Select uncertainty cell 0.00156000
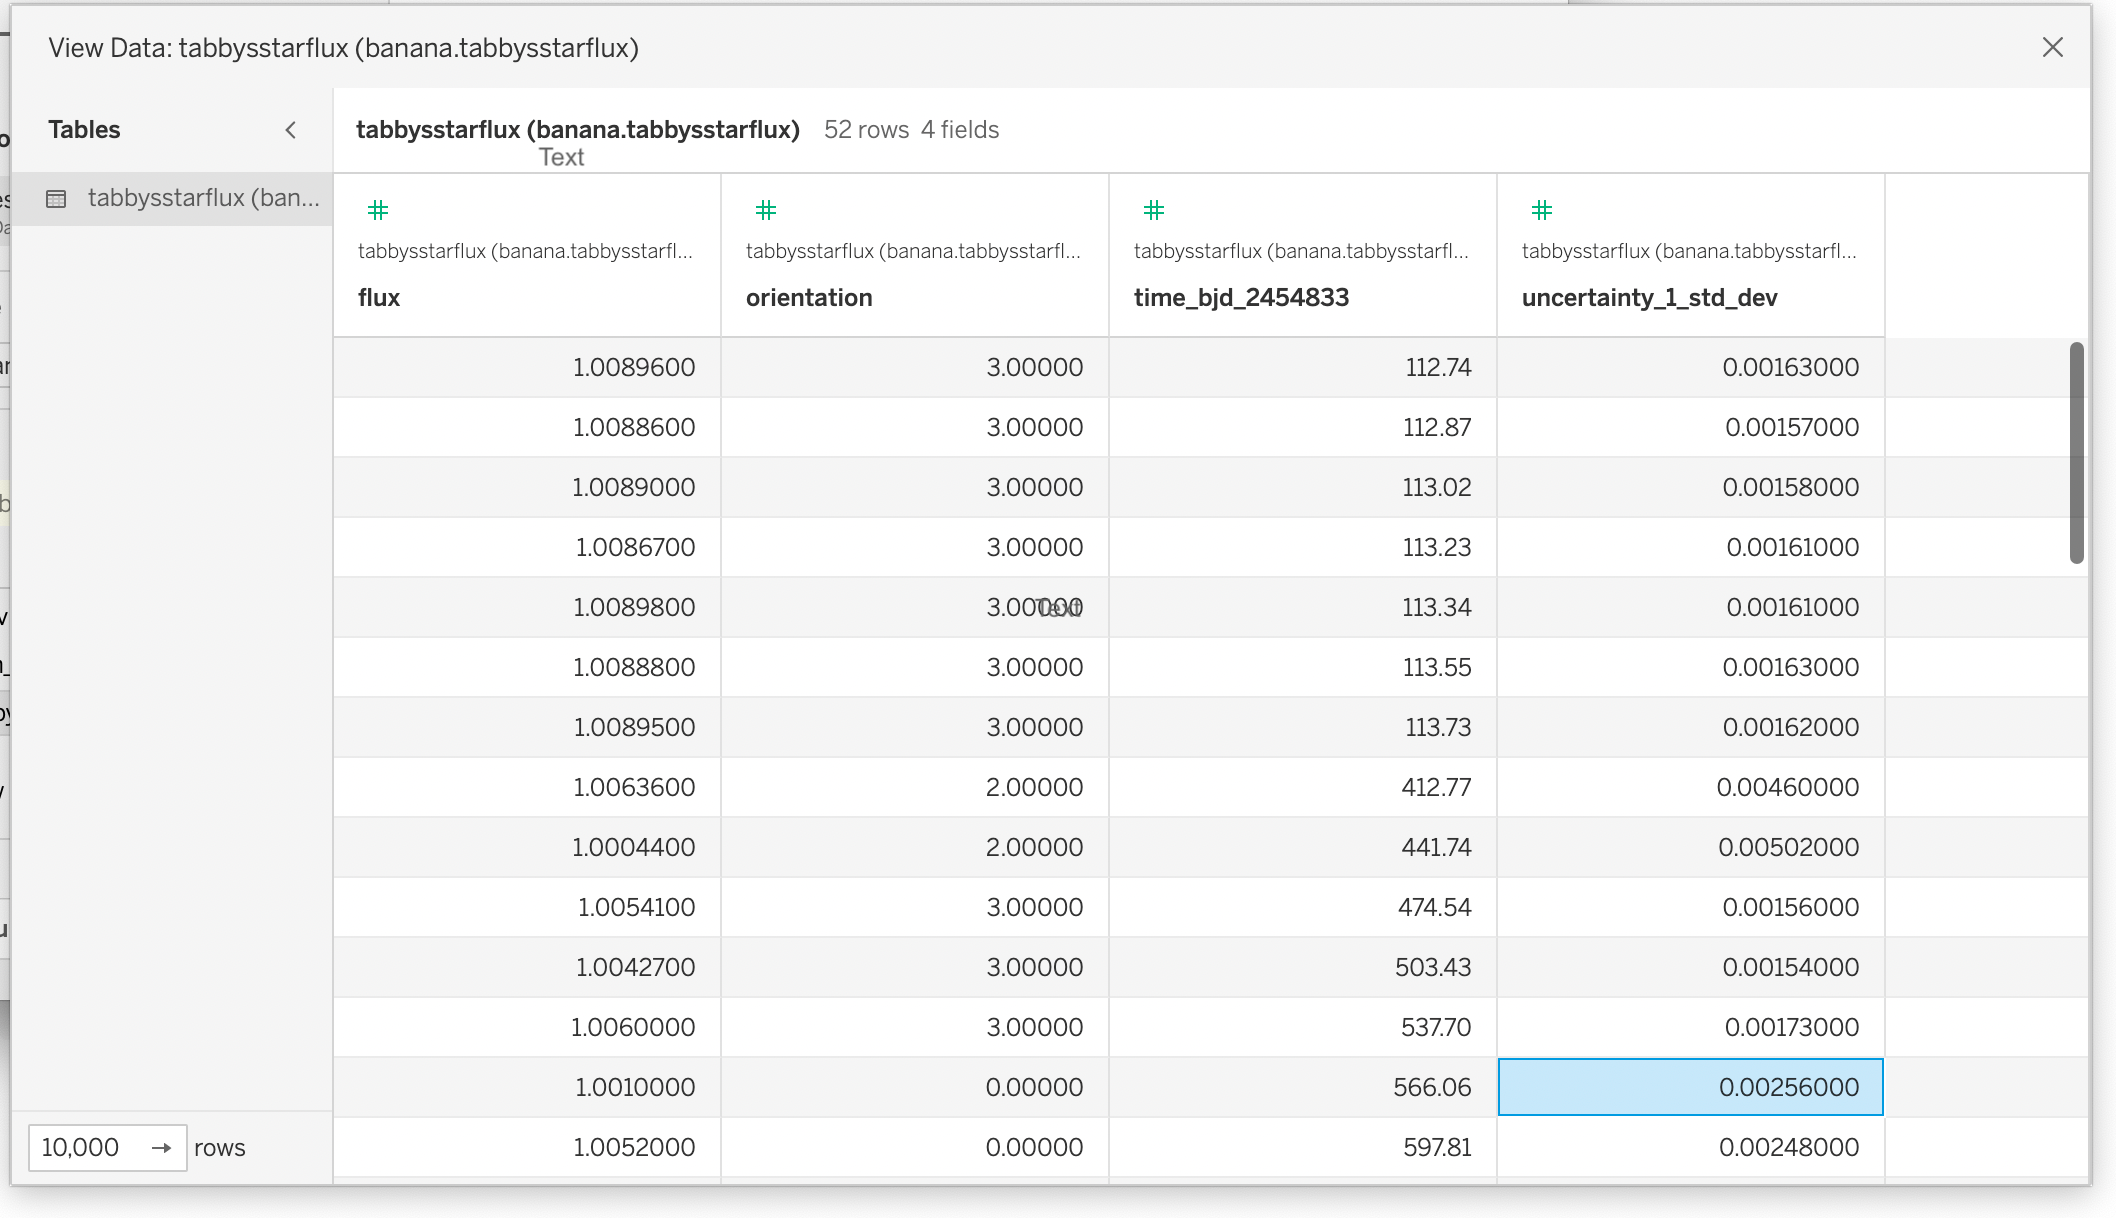The width and height of the screenshot is (2116, 1218). click(x=1691, y=908)
